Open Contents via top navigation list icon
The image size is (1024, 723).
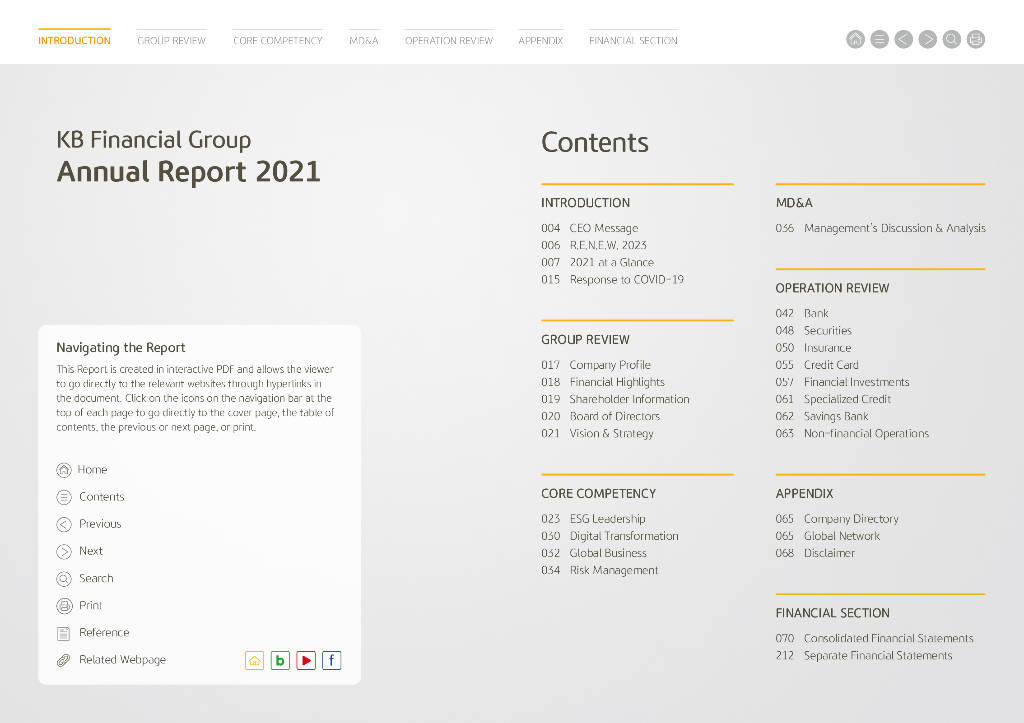(x=880, y=40)
